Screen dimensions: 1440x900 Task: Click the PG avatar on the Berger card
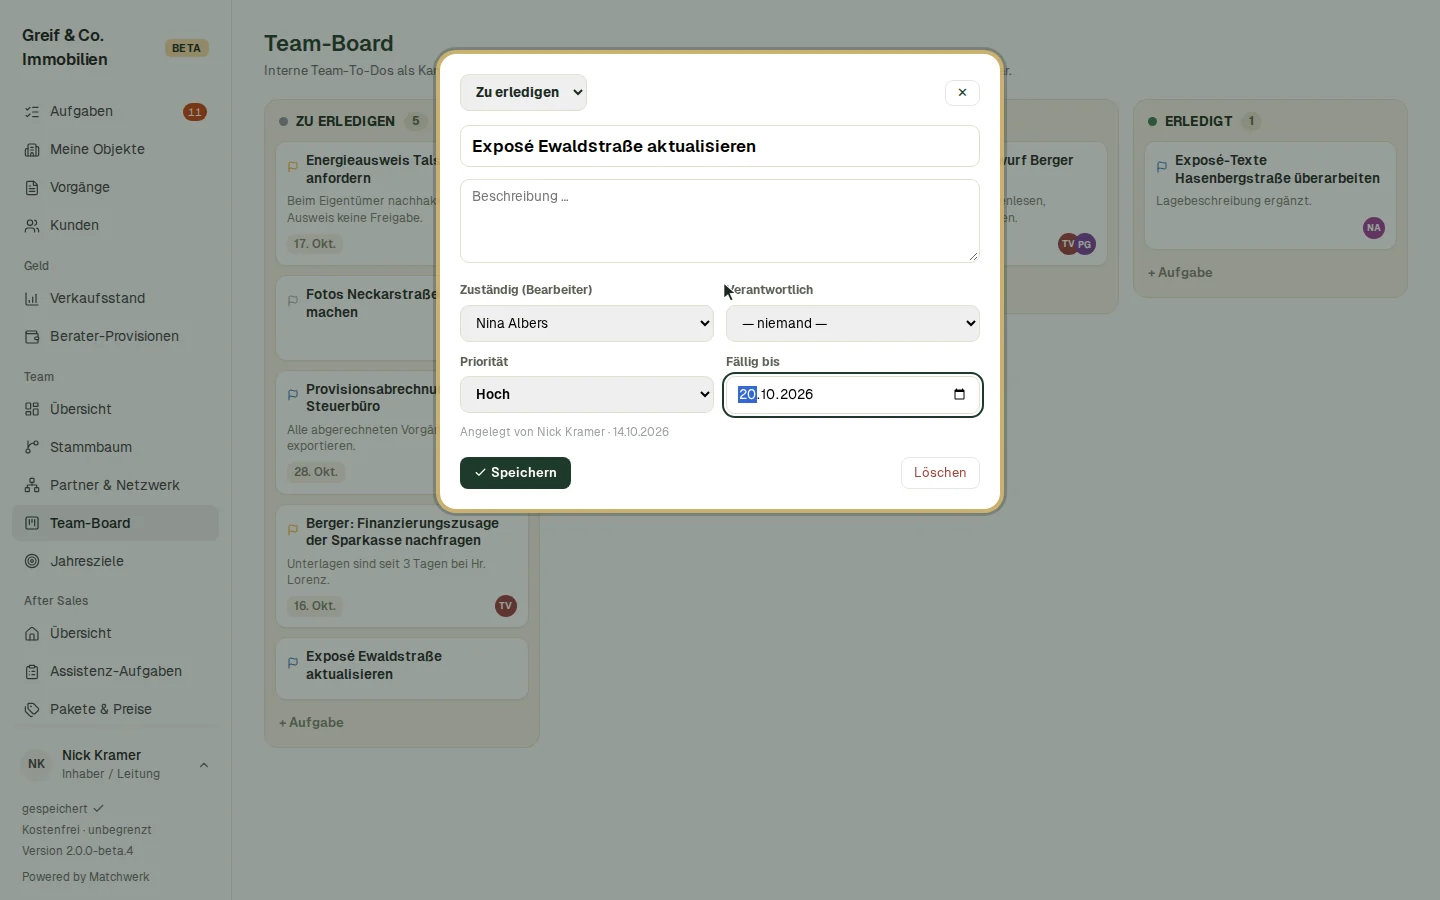click(x=1085, y=244)
